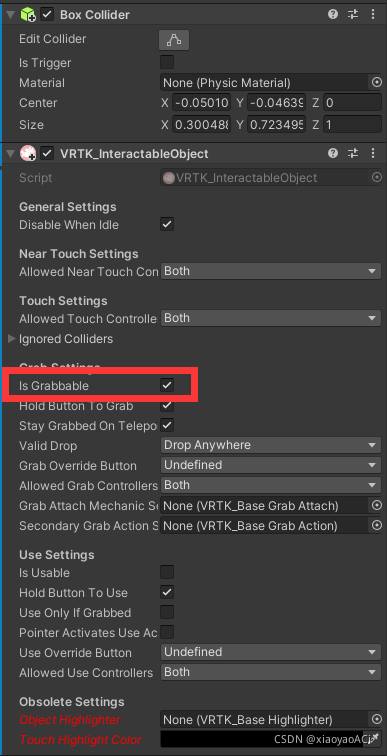387x756 pixels.
Task: Click the Size X value field
Action: coord(201,125)
